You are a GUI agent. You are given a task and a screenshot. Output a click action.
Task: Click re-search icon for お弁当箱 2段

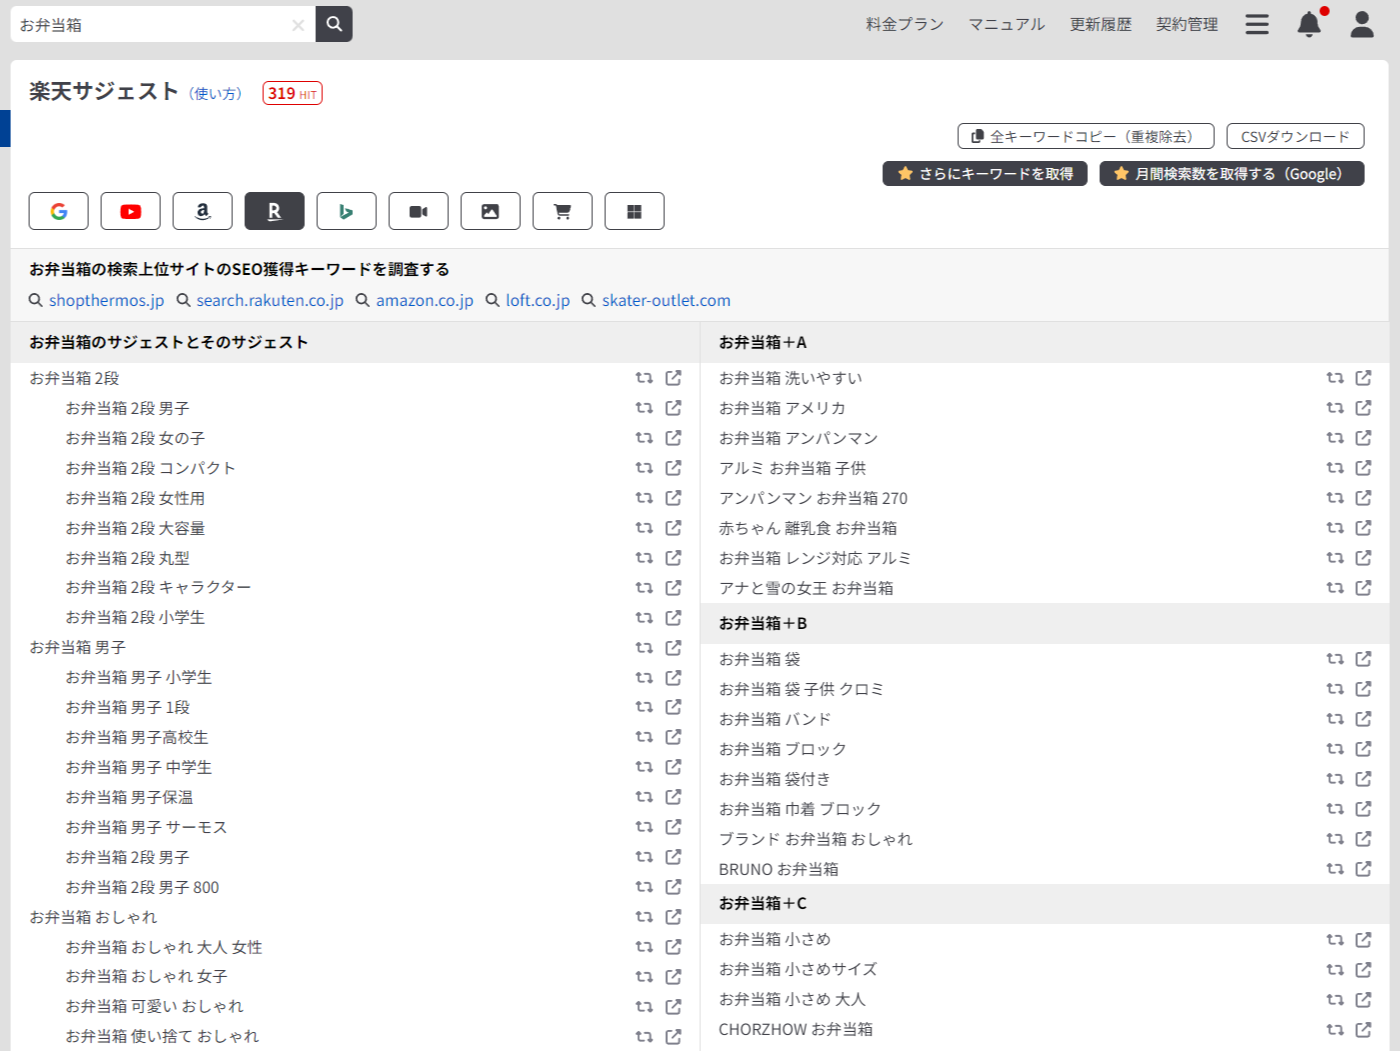pos(644,378)
